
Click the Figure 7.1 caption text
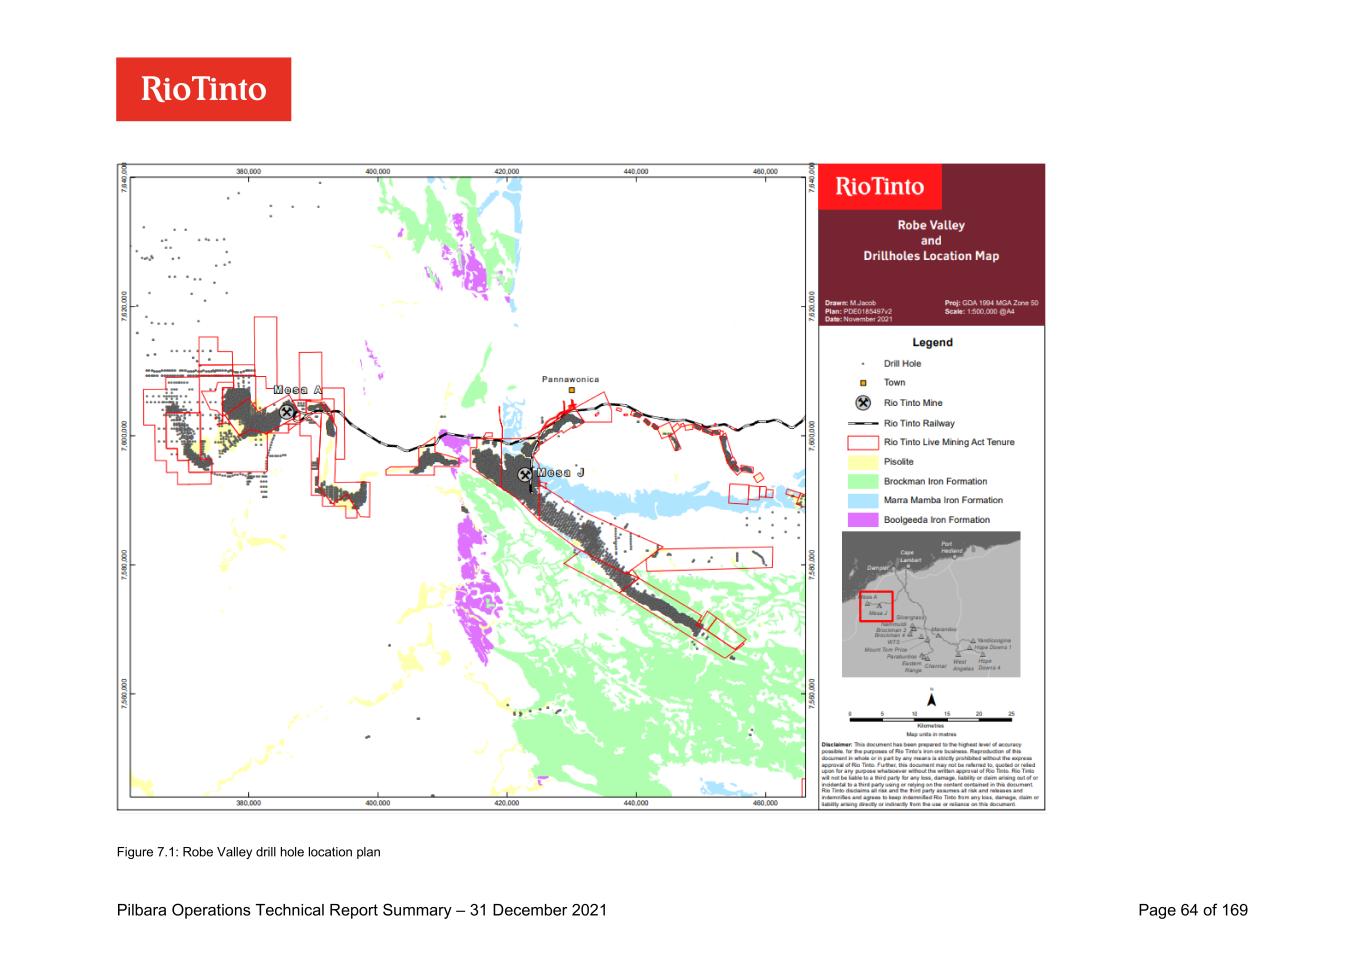(x=249, y=852)
